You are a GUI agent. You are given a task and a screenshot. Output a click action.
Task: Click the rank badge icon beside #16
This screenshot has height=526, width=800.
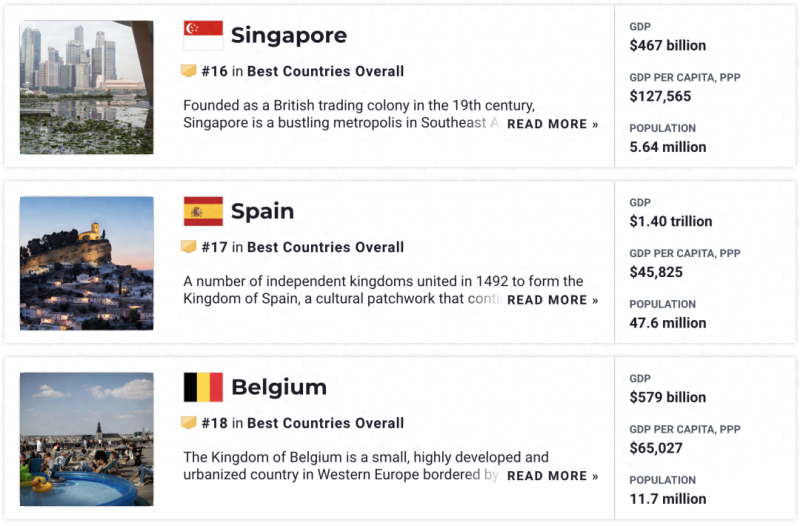(188, 71)
